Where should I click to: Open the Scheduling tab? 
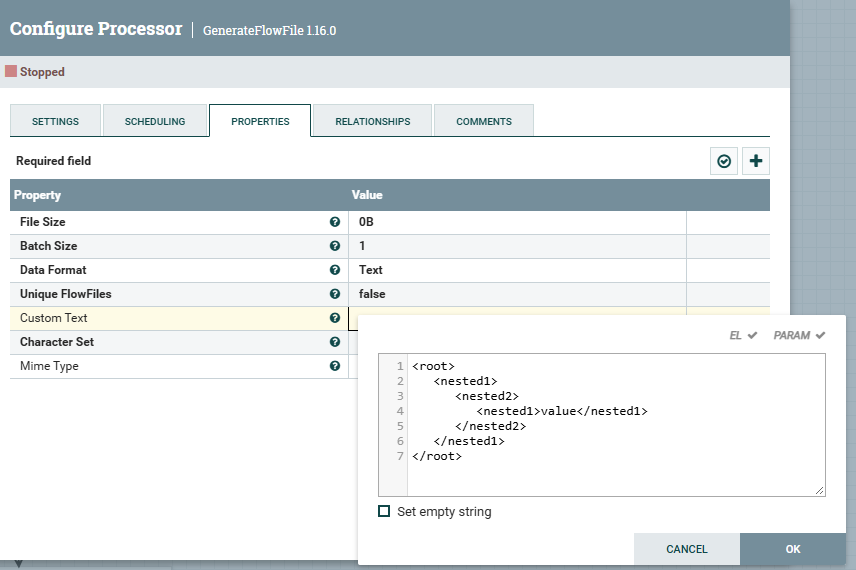click(x=155, y=121)
